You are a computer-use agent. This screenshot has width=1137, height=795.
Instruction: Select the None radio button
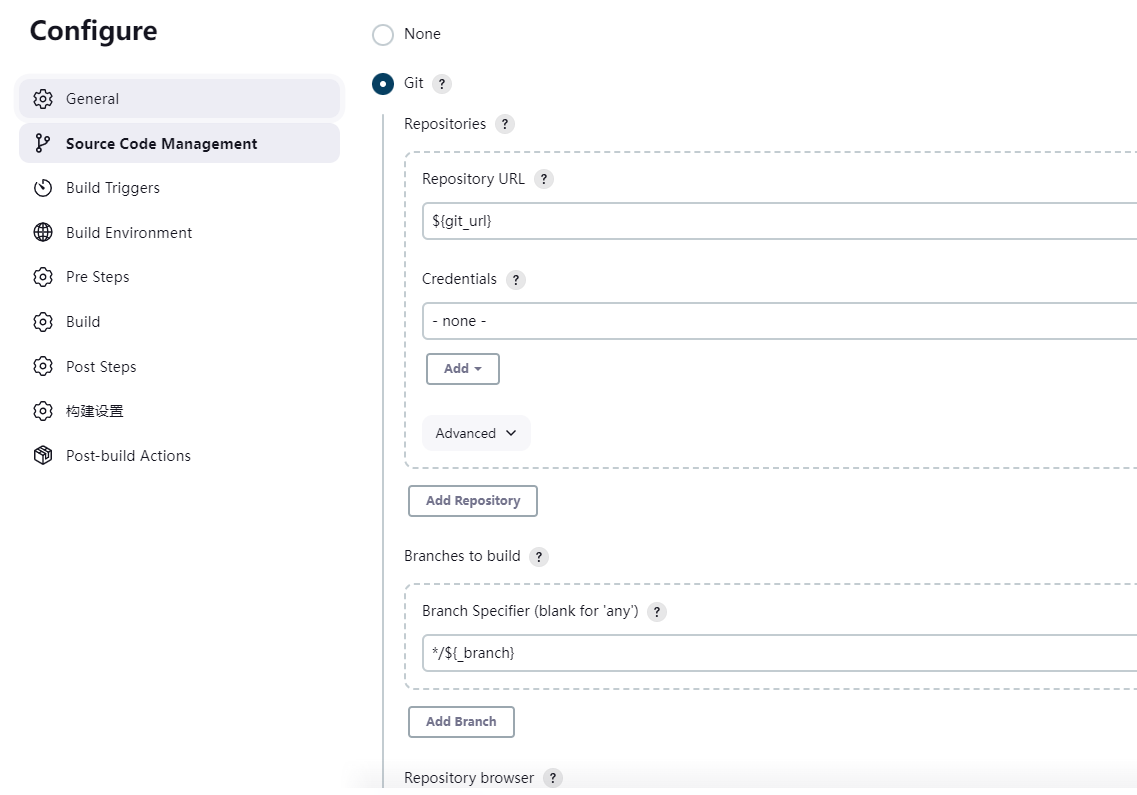pos(383,35)
